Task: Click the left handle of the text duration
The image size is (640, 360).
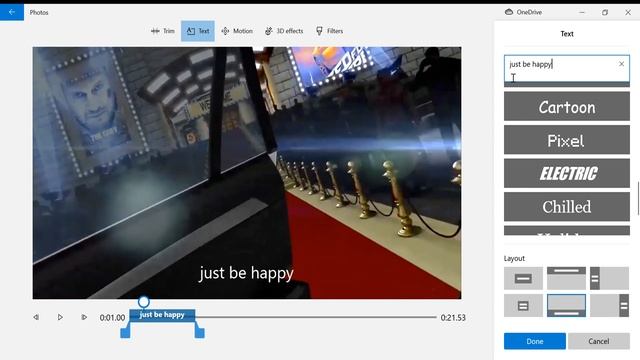Action: pyautogui.click(x=125, y=332)
